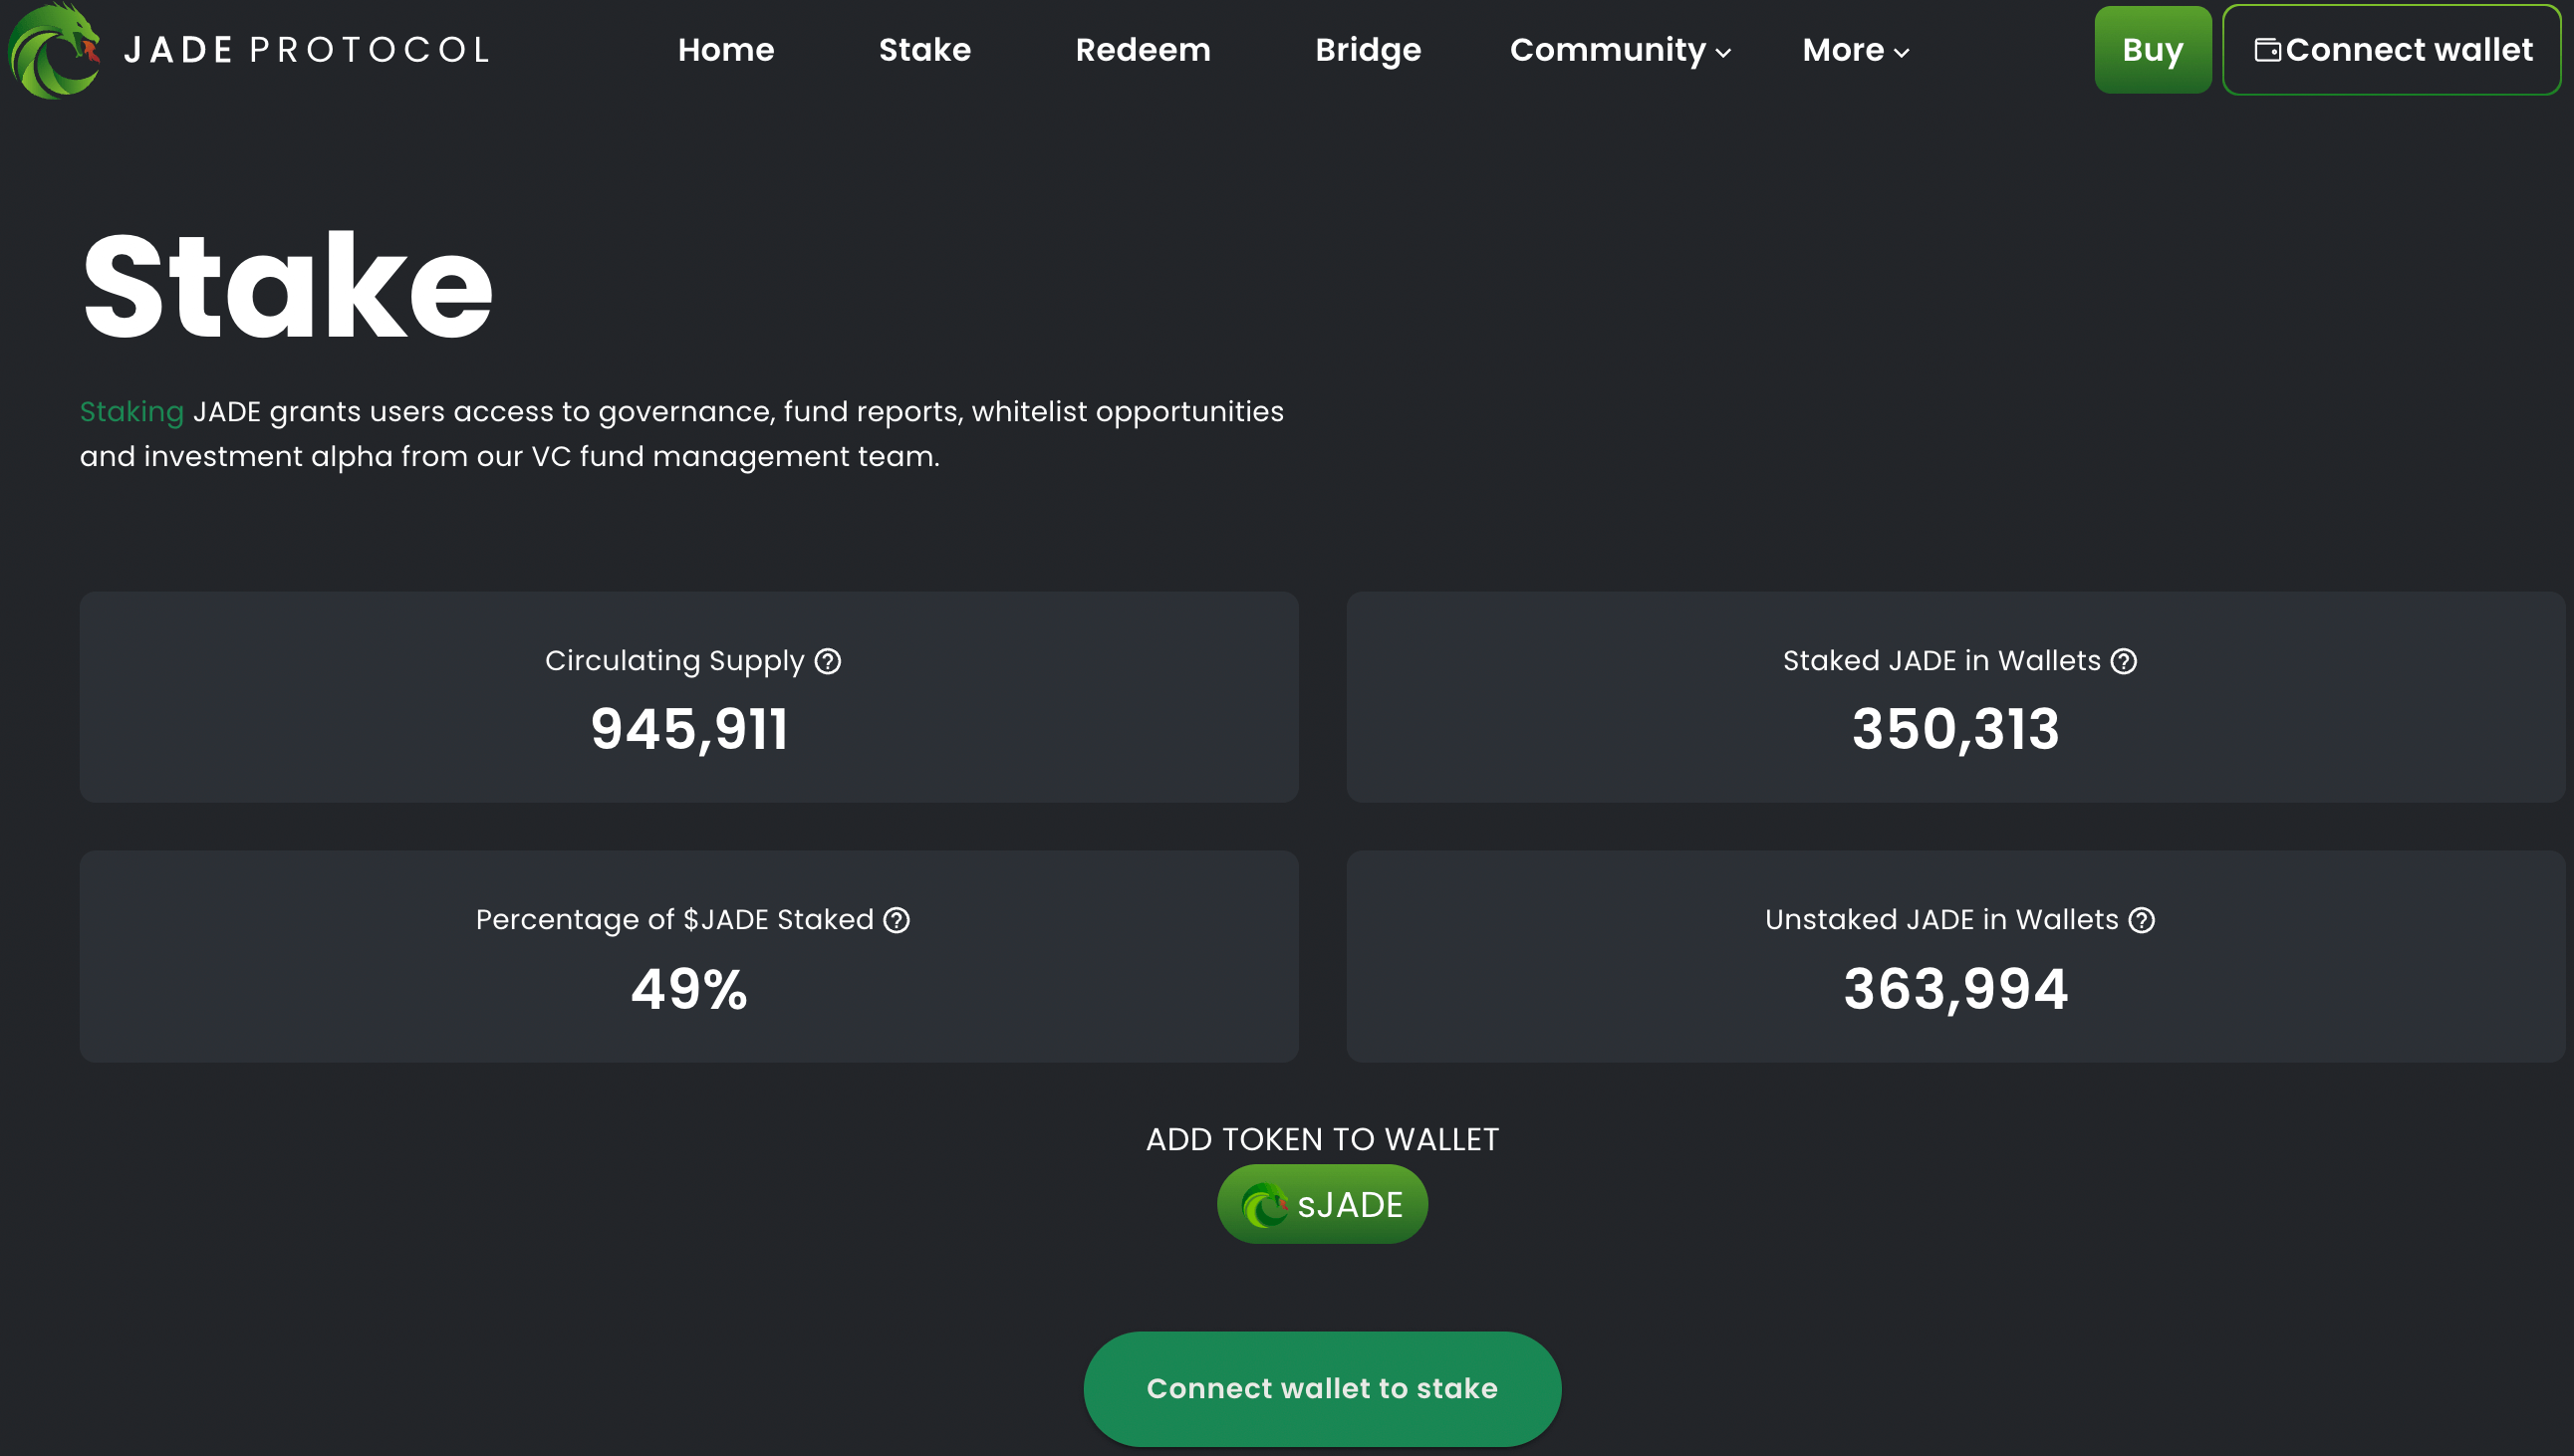Open help icon for Circulating Supply
This screenshot has height=1456, width=2574.
(828, 661)
